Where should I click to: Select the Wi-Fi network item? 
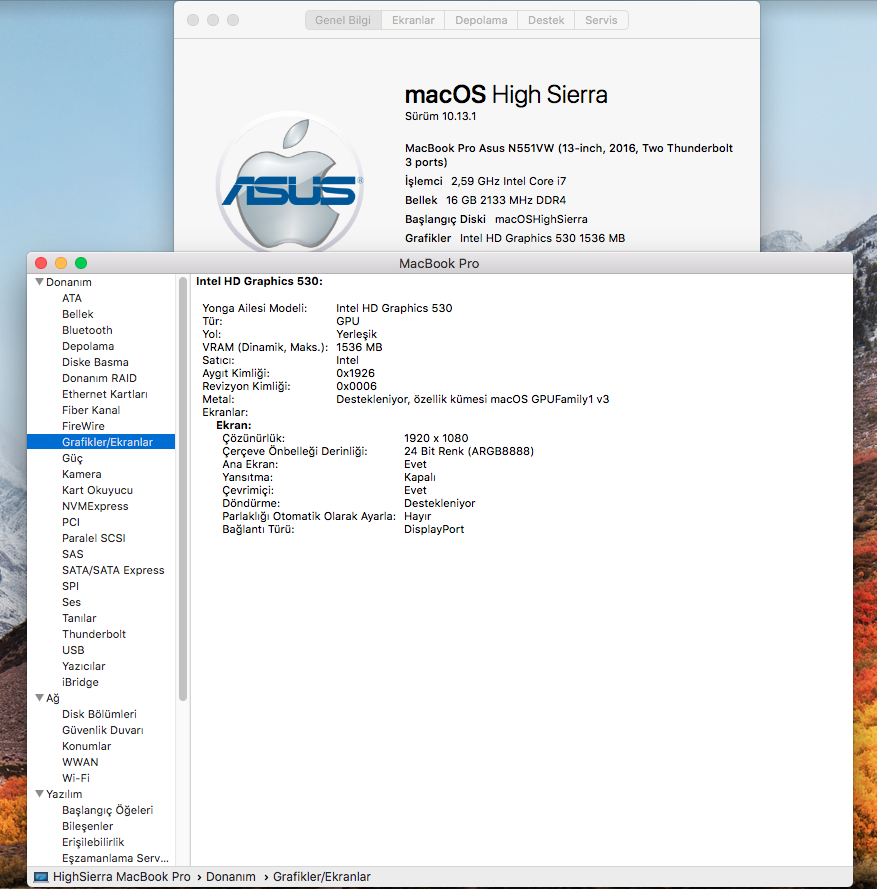point(76,778)
